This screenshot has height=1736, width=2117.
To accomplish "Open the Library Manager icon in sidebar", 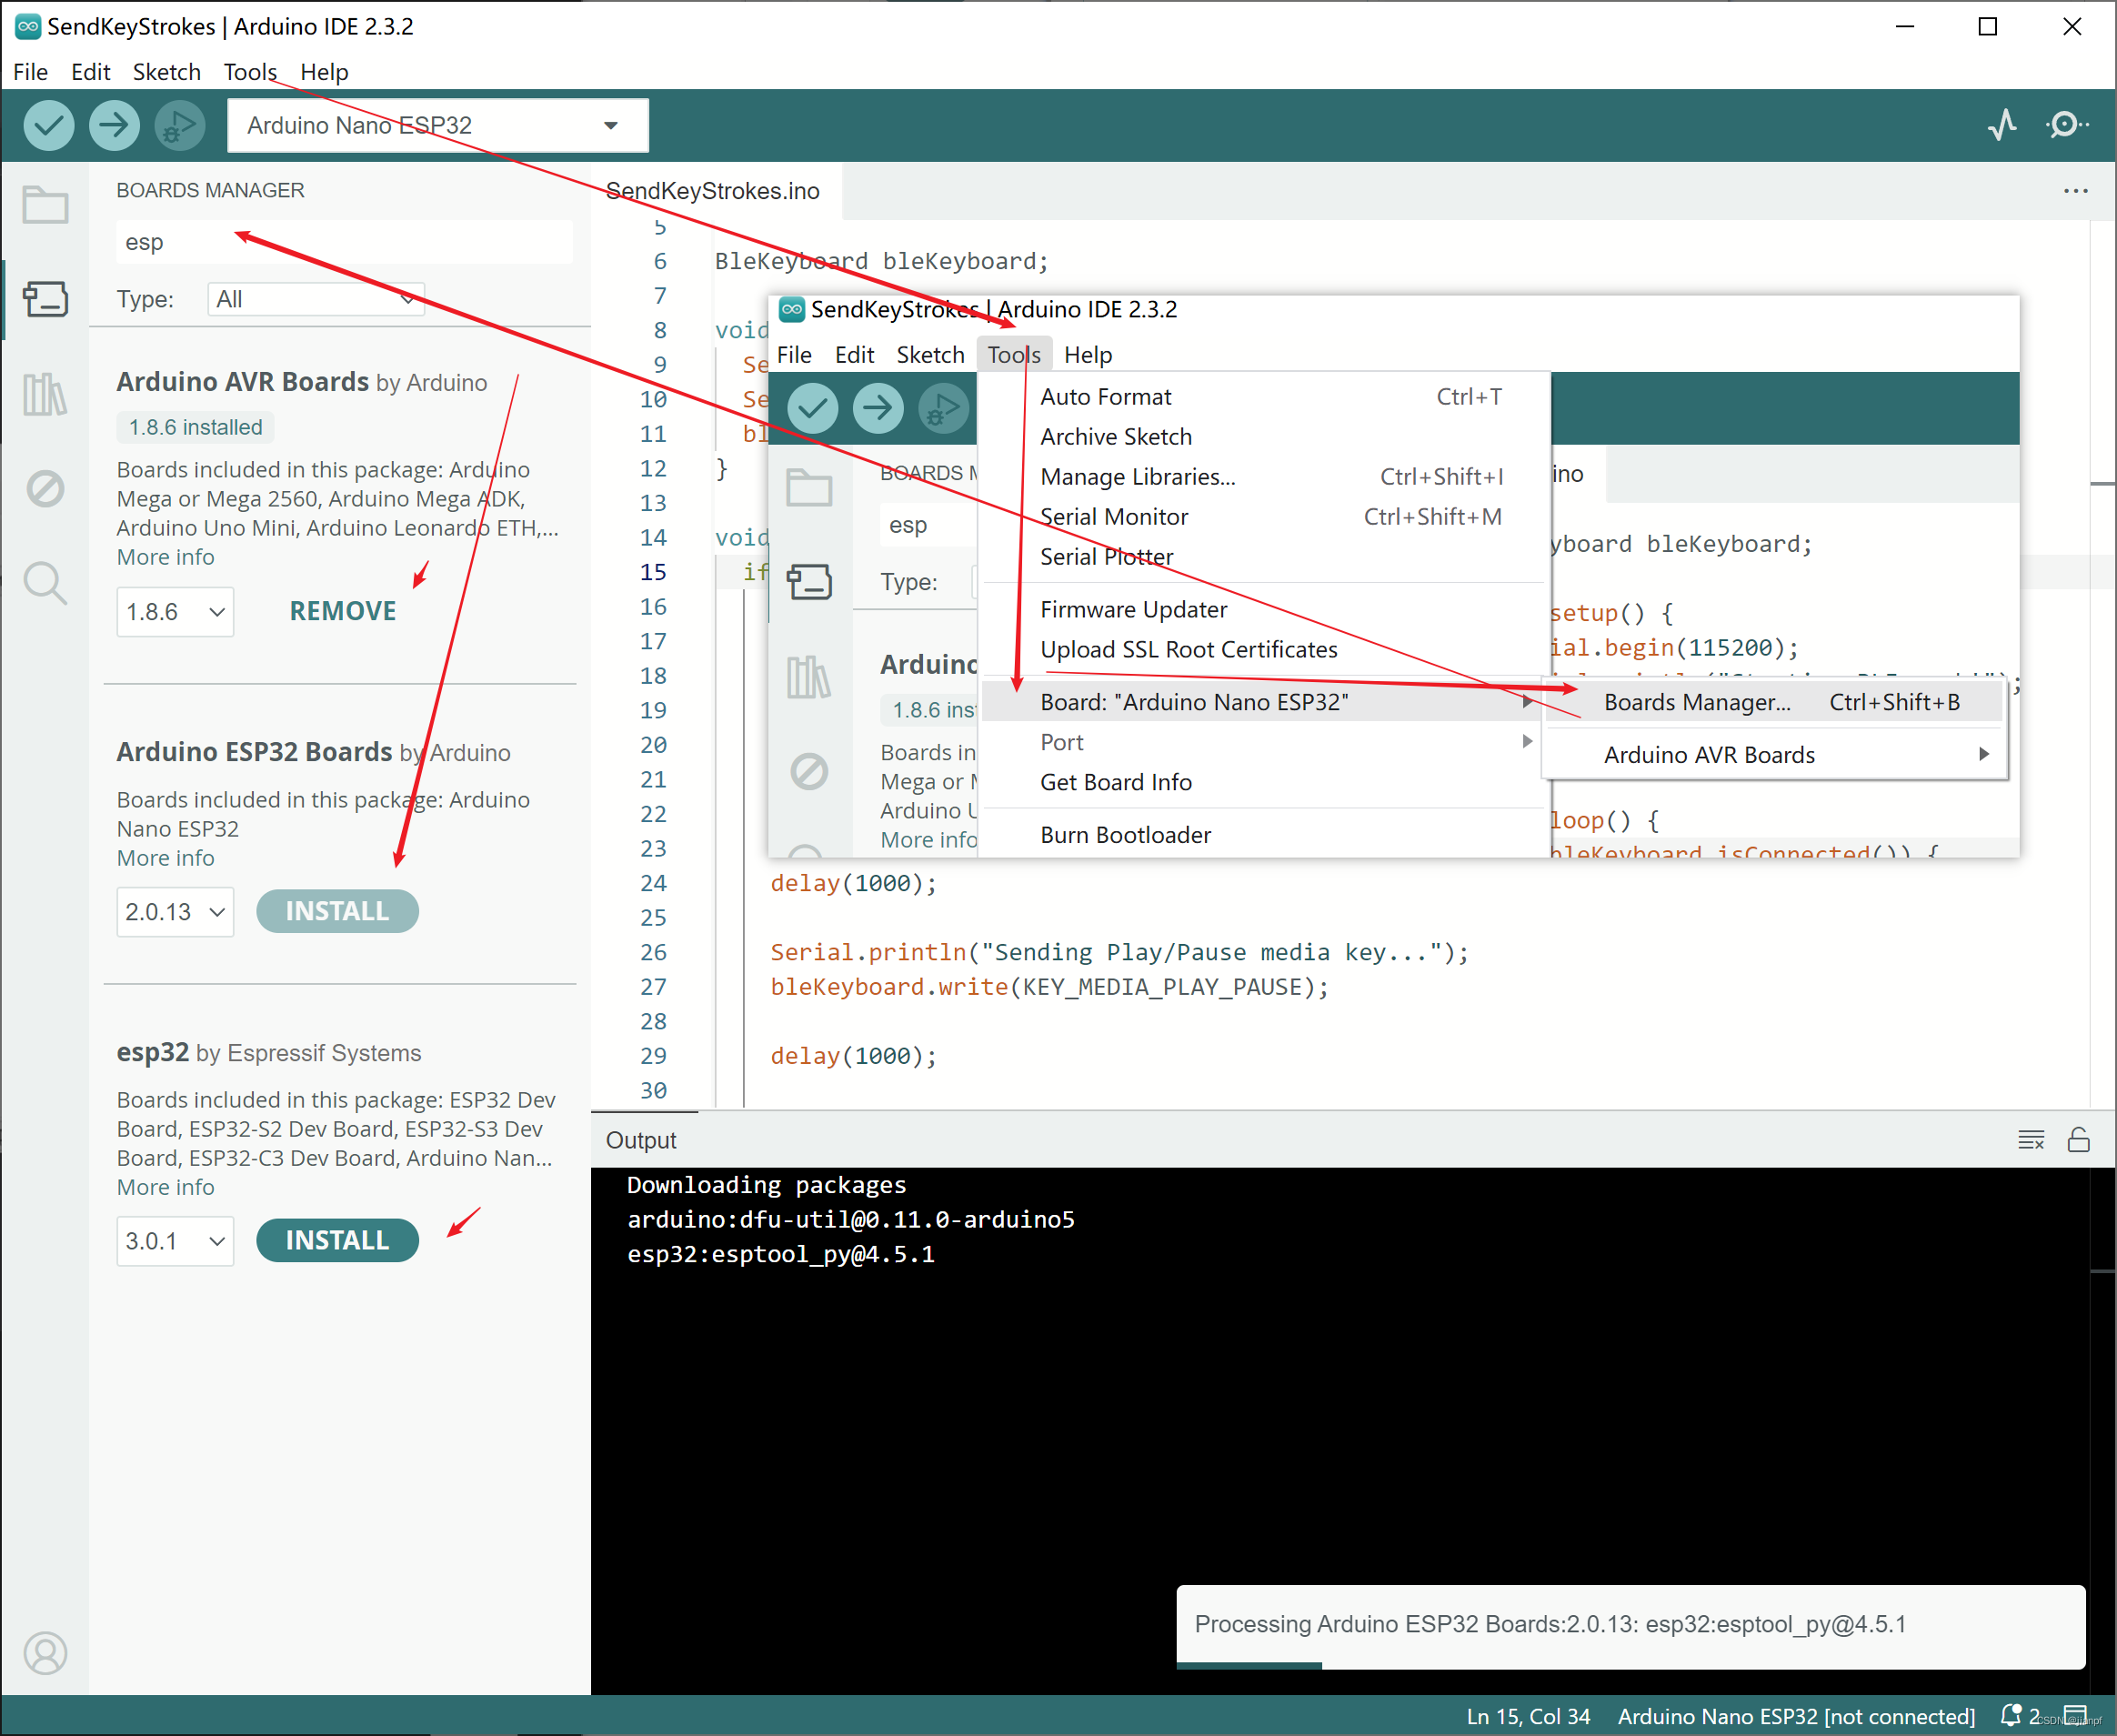I will click(45, 393).
